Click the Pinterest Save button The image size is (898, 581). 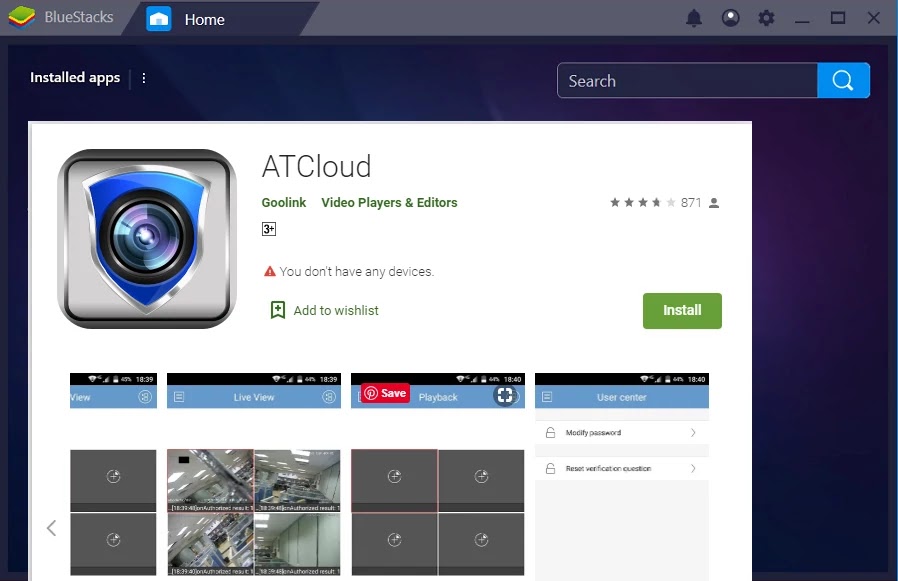385,393
